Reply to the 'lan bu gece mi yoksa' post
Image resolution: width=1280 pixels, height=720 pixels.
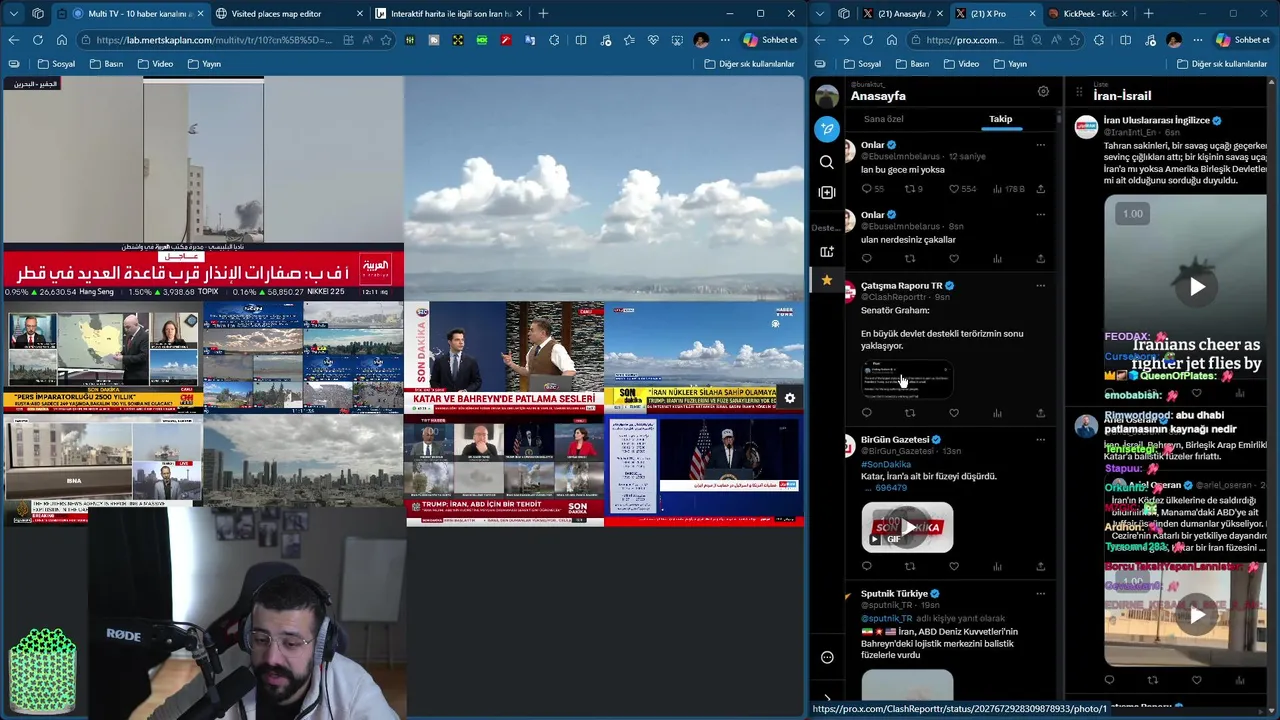867,189
